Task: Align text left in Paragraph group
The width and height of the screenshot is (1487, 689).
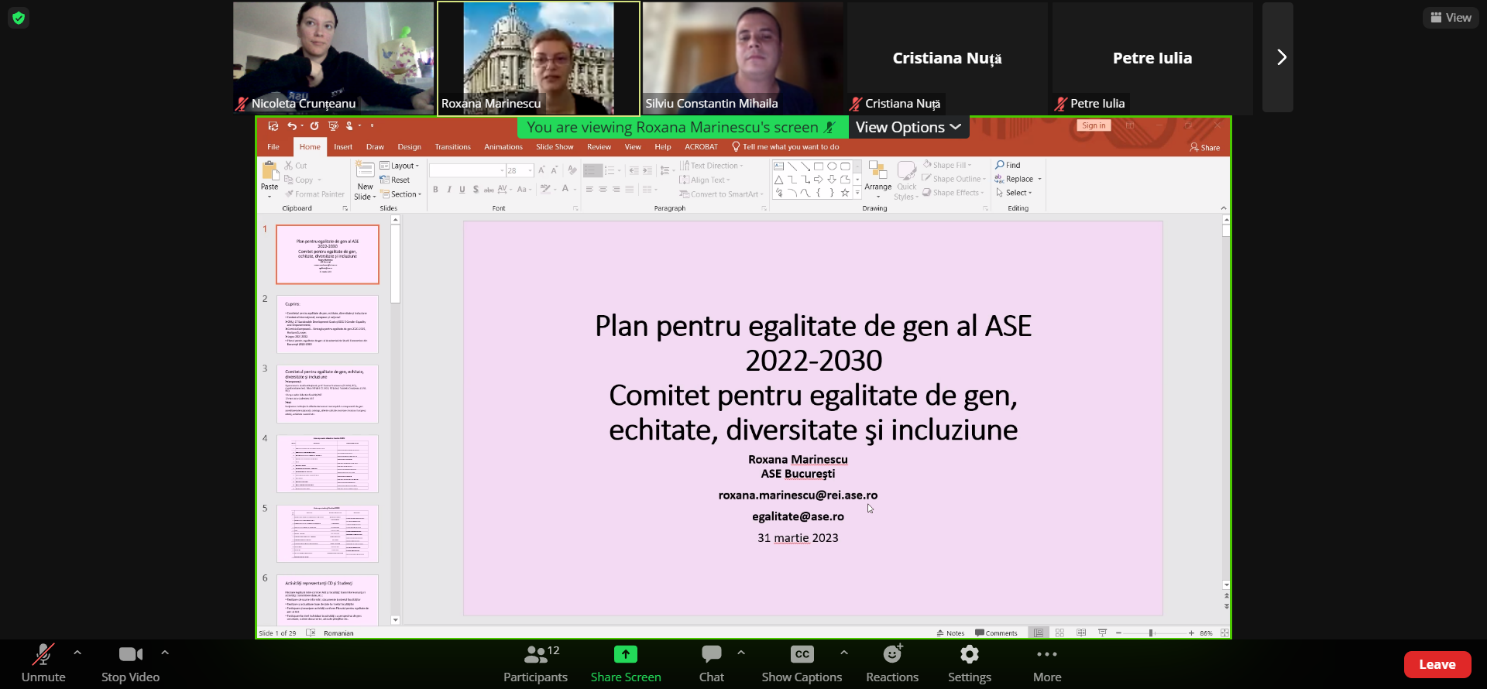Action: (x=589, y=189)
